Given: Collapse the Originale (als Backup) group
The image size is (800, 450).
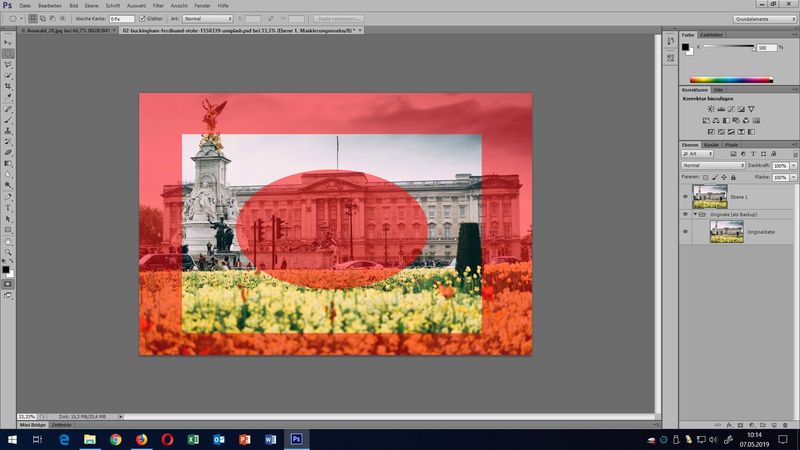Looking at the screenshot, I should 694,214.
